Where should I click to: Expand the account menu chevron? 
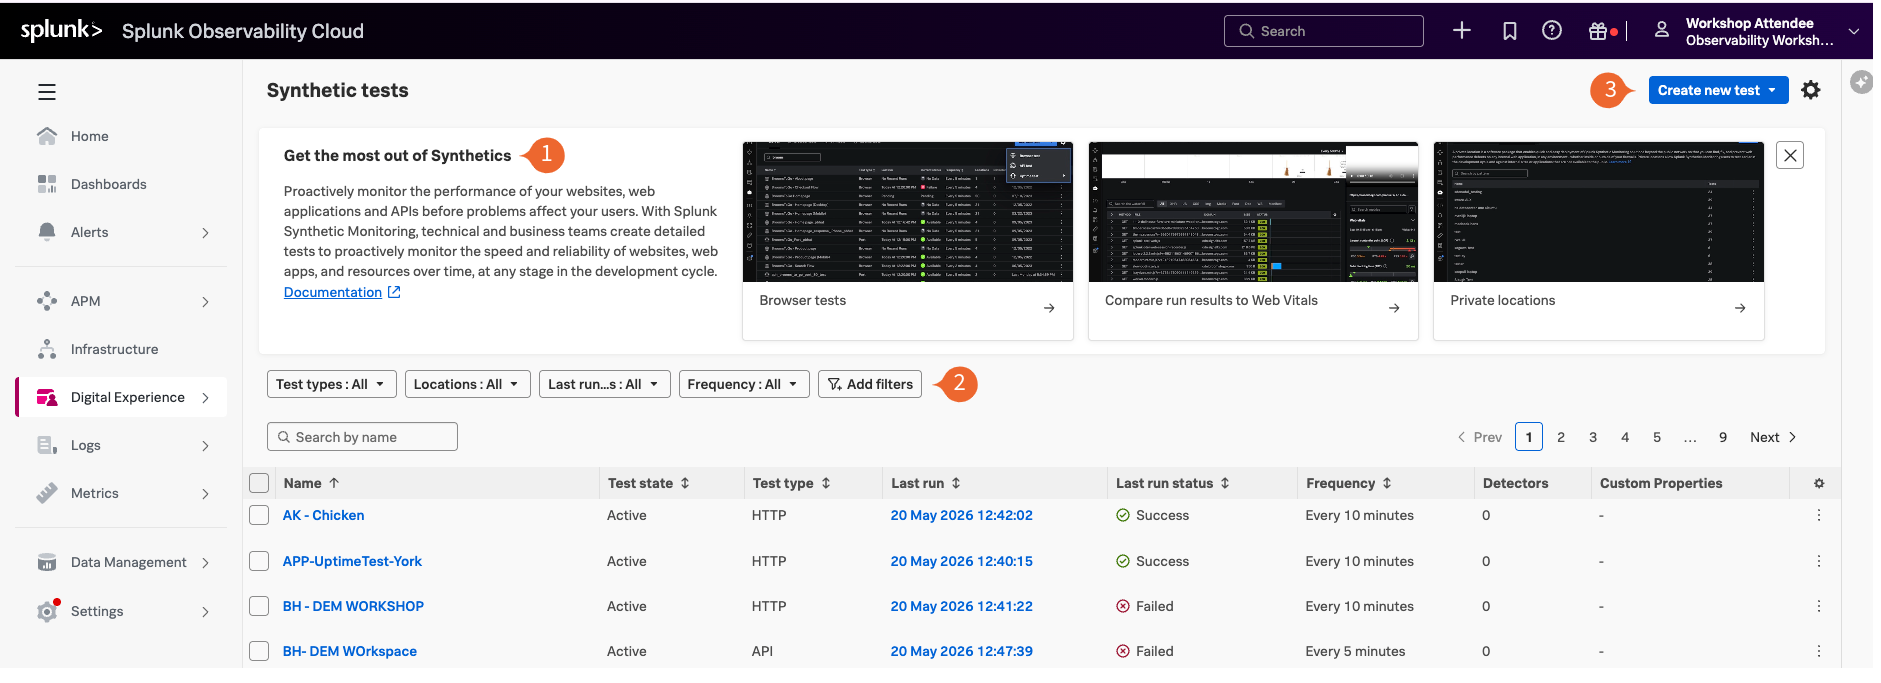[1854, 31]
